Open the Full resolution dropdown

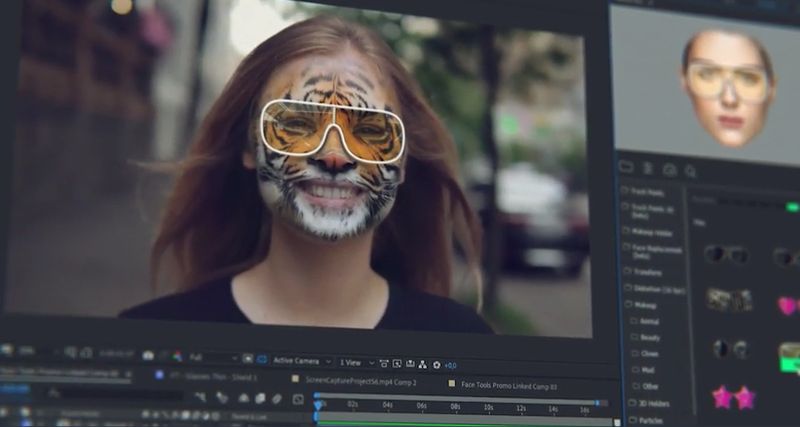coord(213,358)
